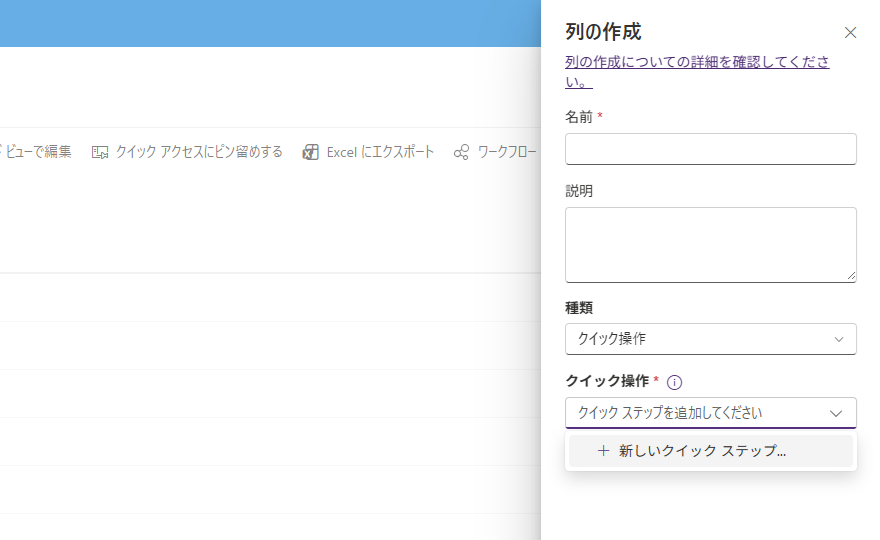This screenshot has width=880, height=540.
Task: Open the ワークフロー menu in the toolbar
Action: 506,152
